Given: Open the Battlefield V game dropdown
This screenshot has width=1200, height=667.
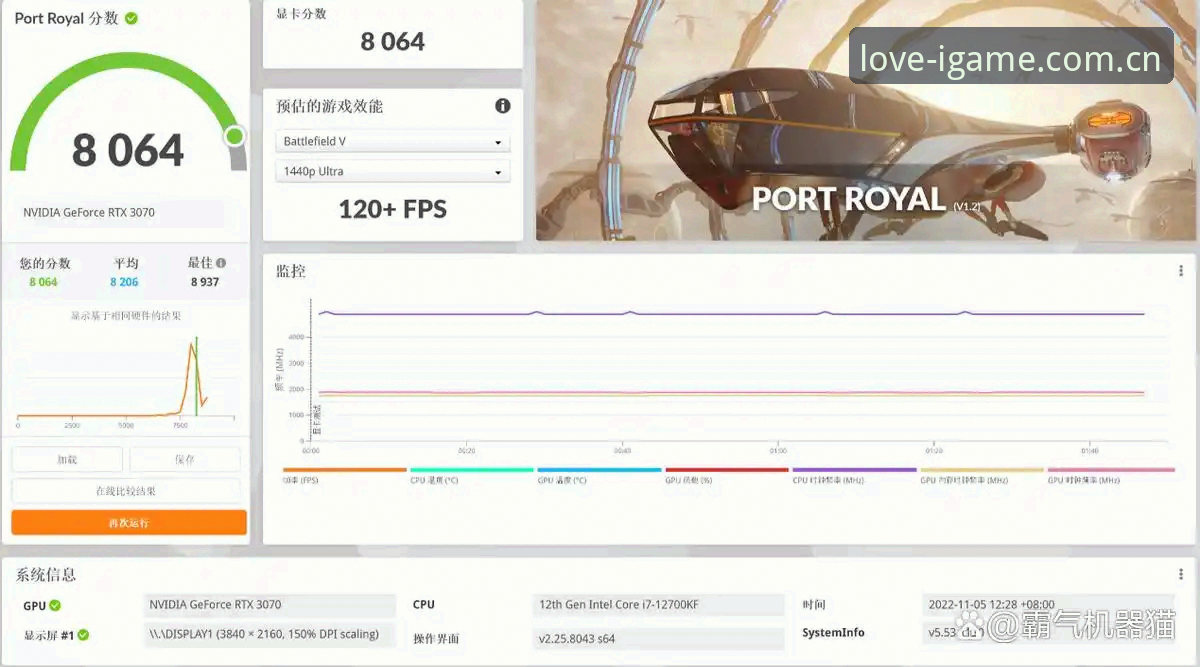Looking at the screenshot, I should point(392,142).
